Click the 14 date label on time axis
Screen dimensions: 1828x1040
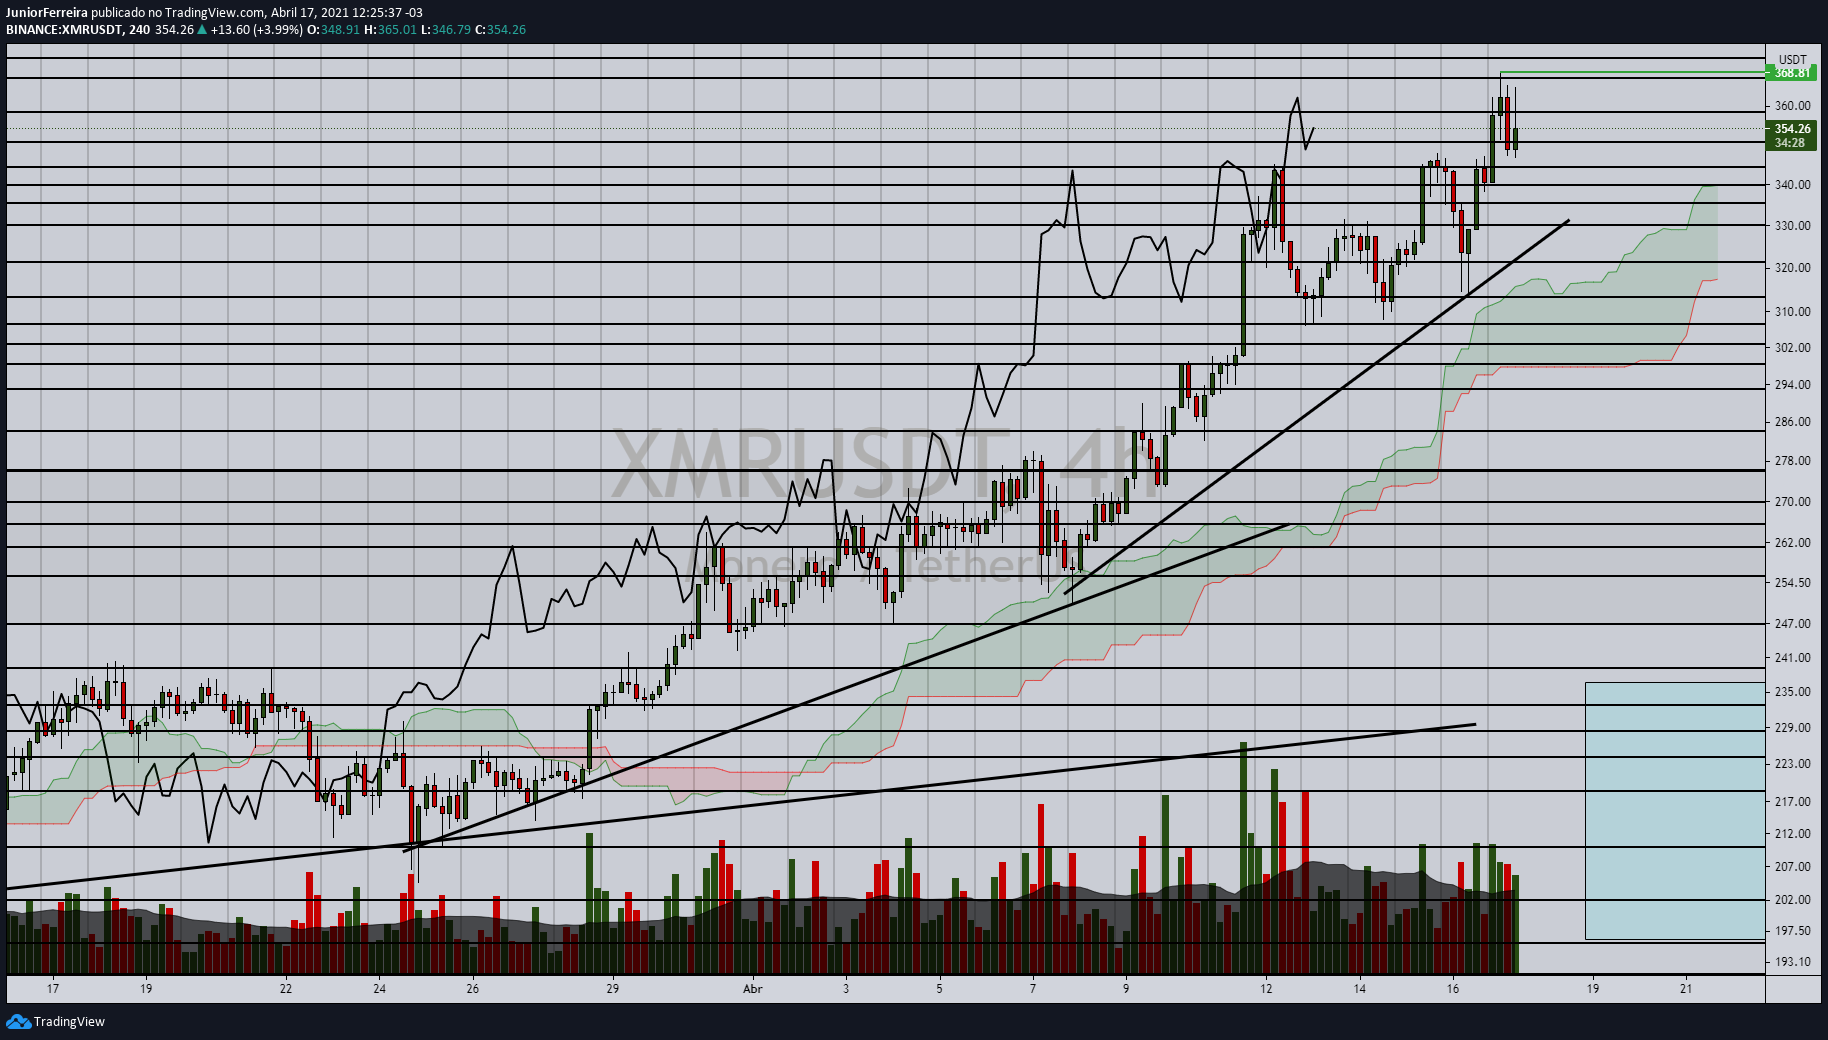click(1360, 989)
